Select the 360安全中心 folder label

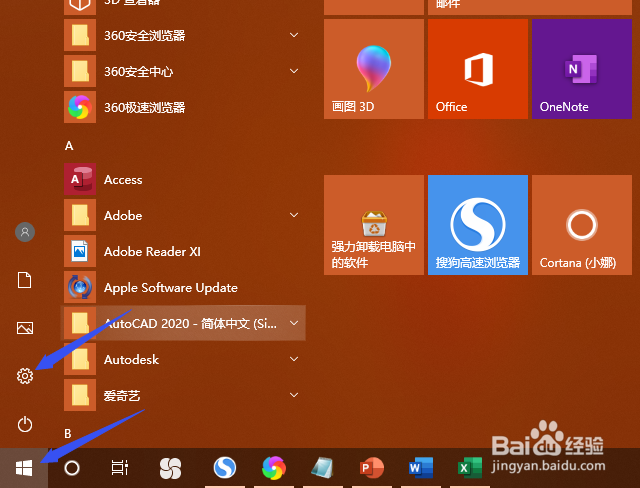[x=138, y=71]
